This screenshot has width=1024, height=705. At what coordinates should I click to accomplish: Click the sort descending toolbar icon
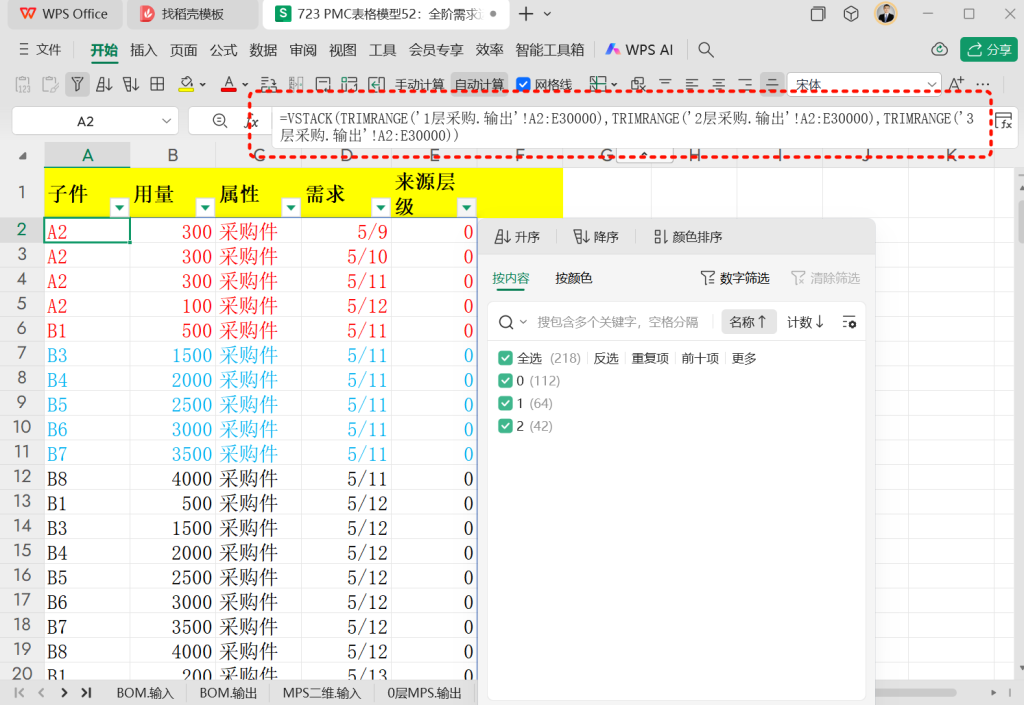point(131,84)
